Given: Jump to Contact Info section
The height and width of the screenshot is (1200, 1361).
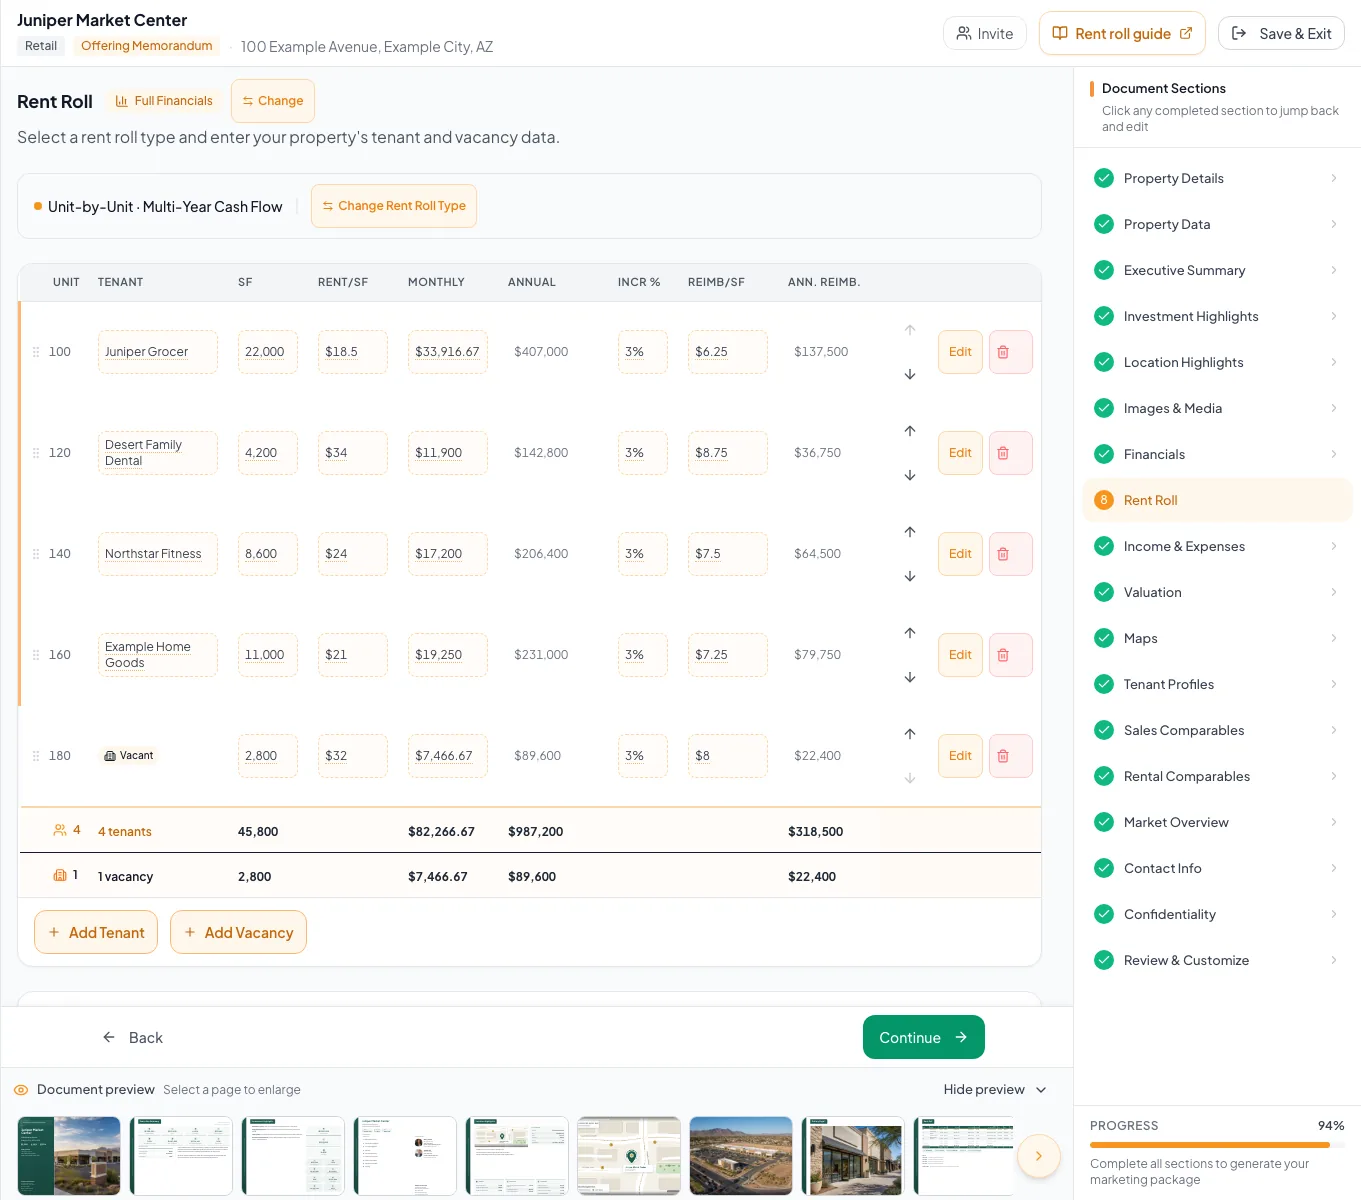Looking at the screenshot, I should pyautogui.click(x=1217, y=868).
